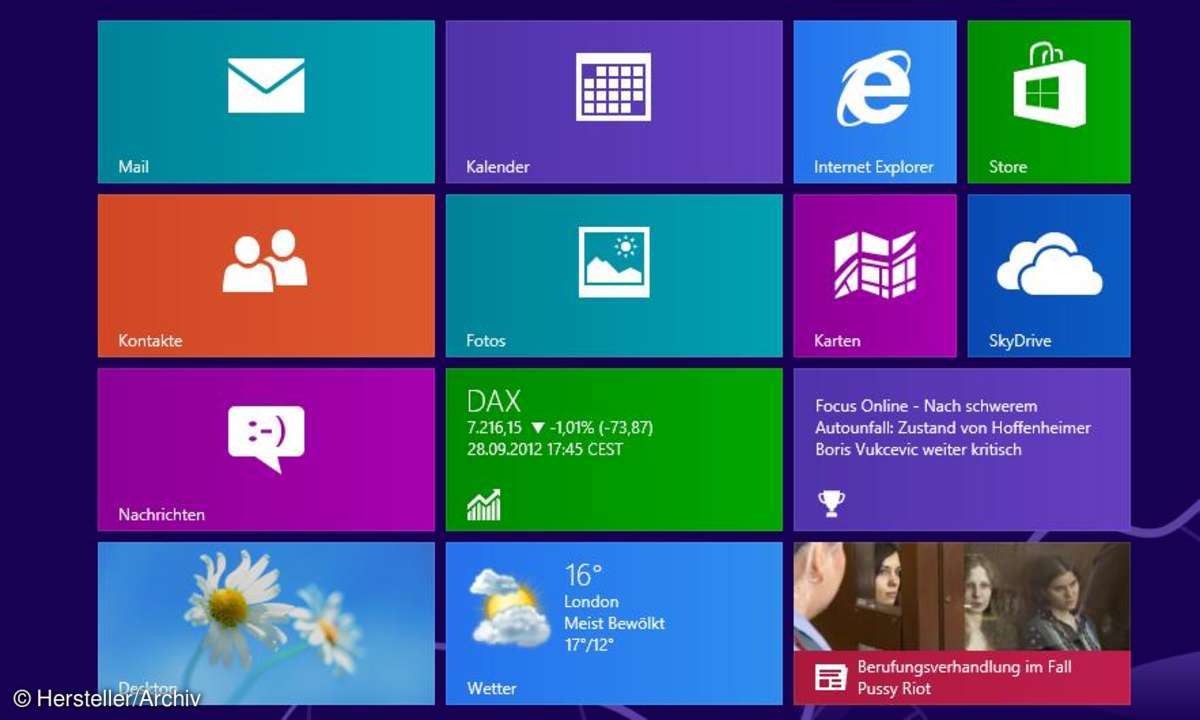Open the Focus Online sports headline
This screenshot has width=1200, height=720.
click(953, 428)
